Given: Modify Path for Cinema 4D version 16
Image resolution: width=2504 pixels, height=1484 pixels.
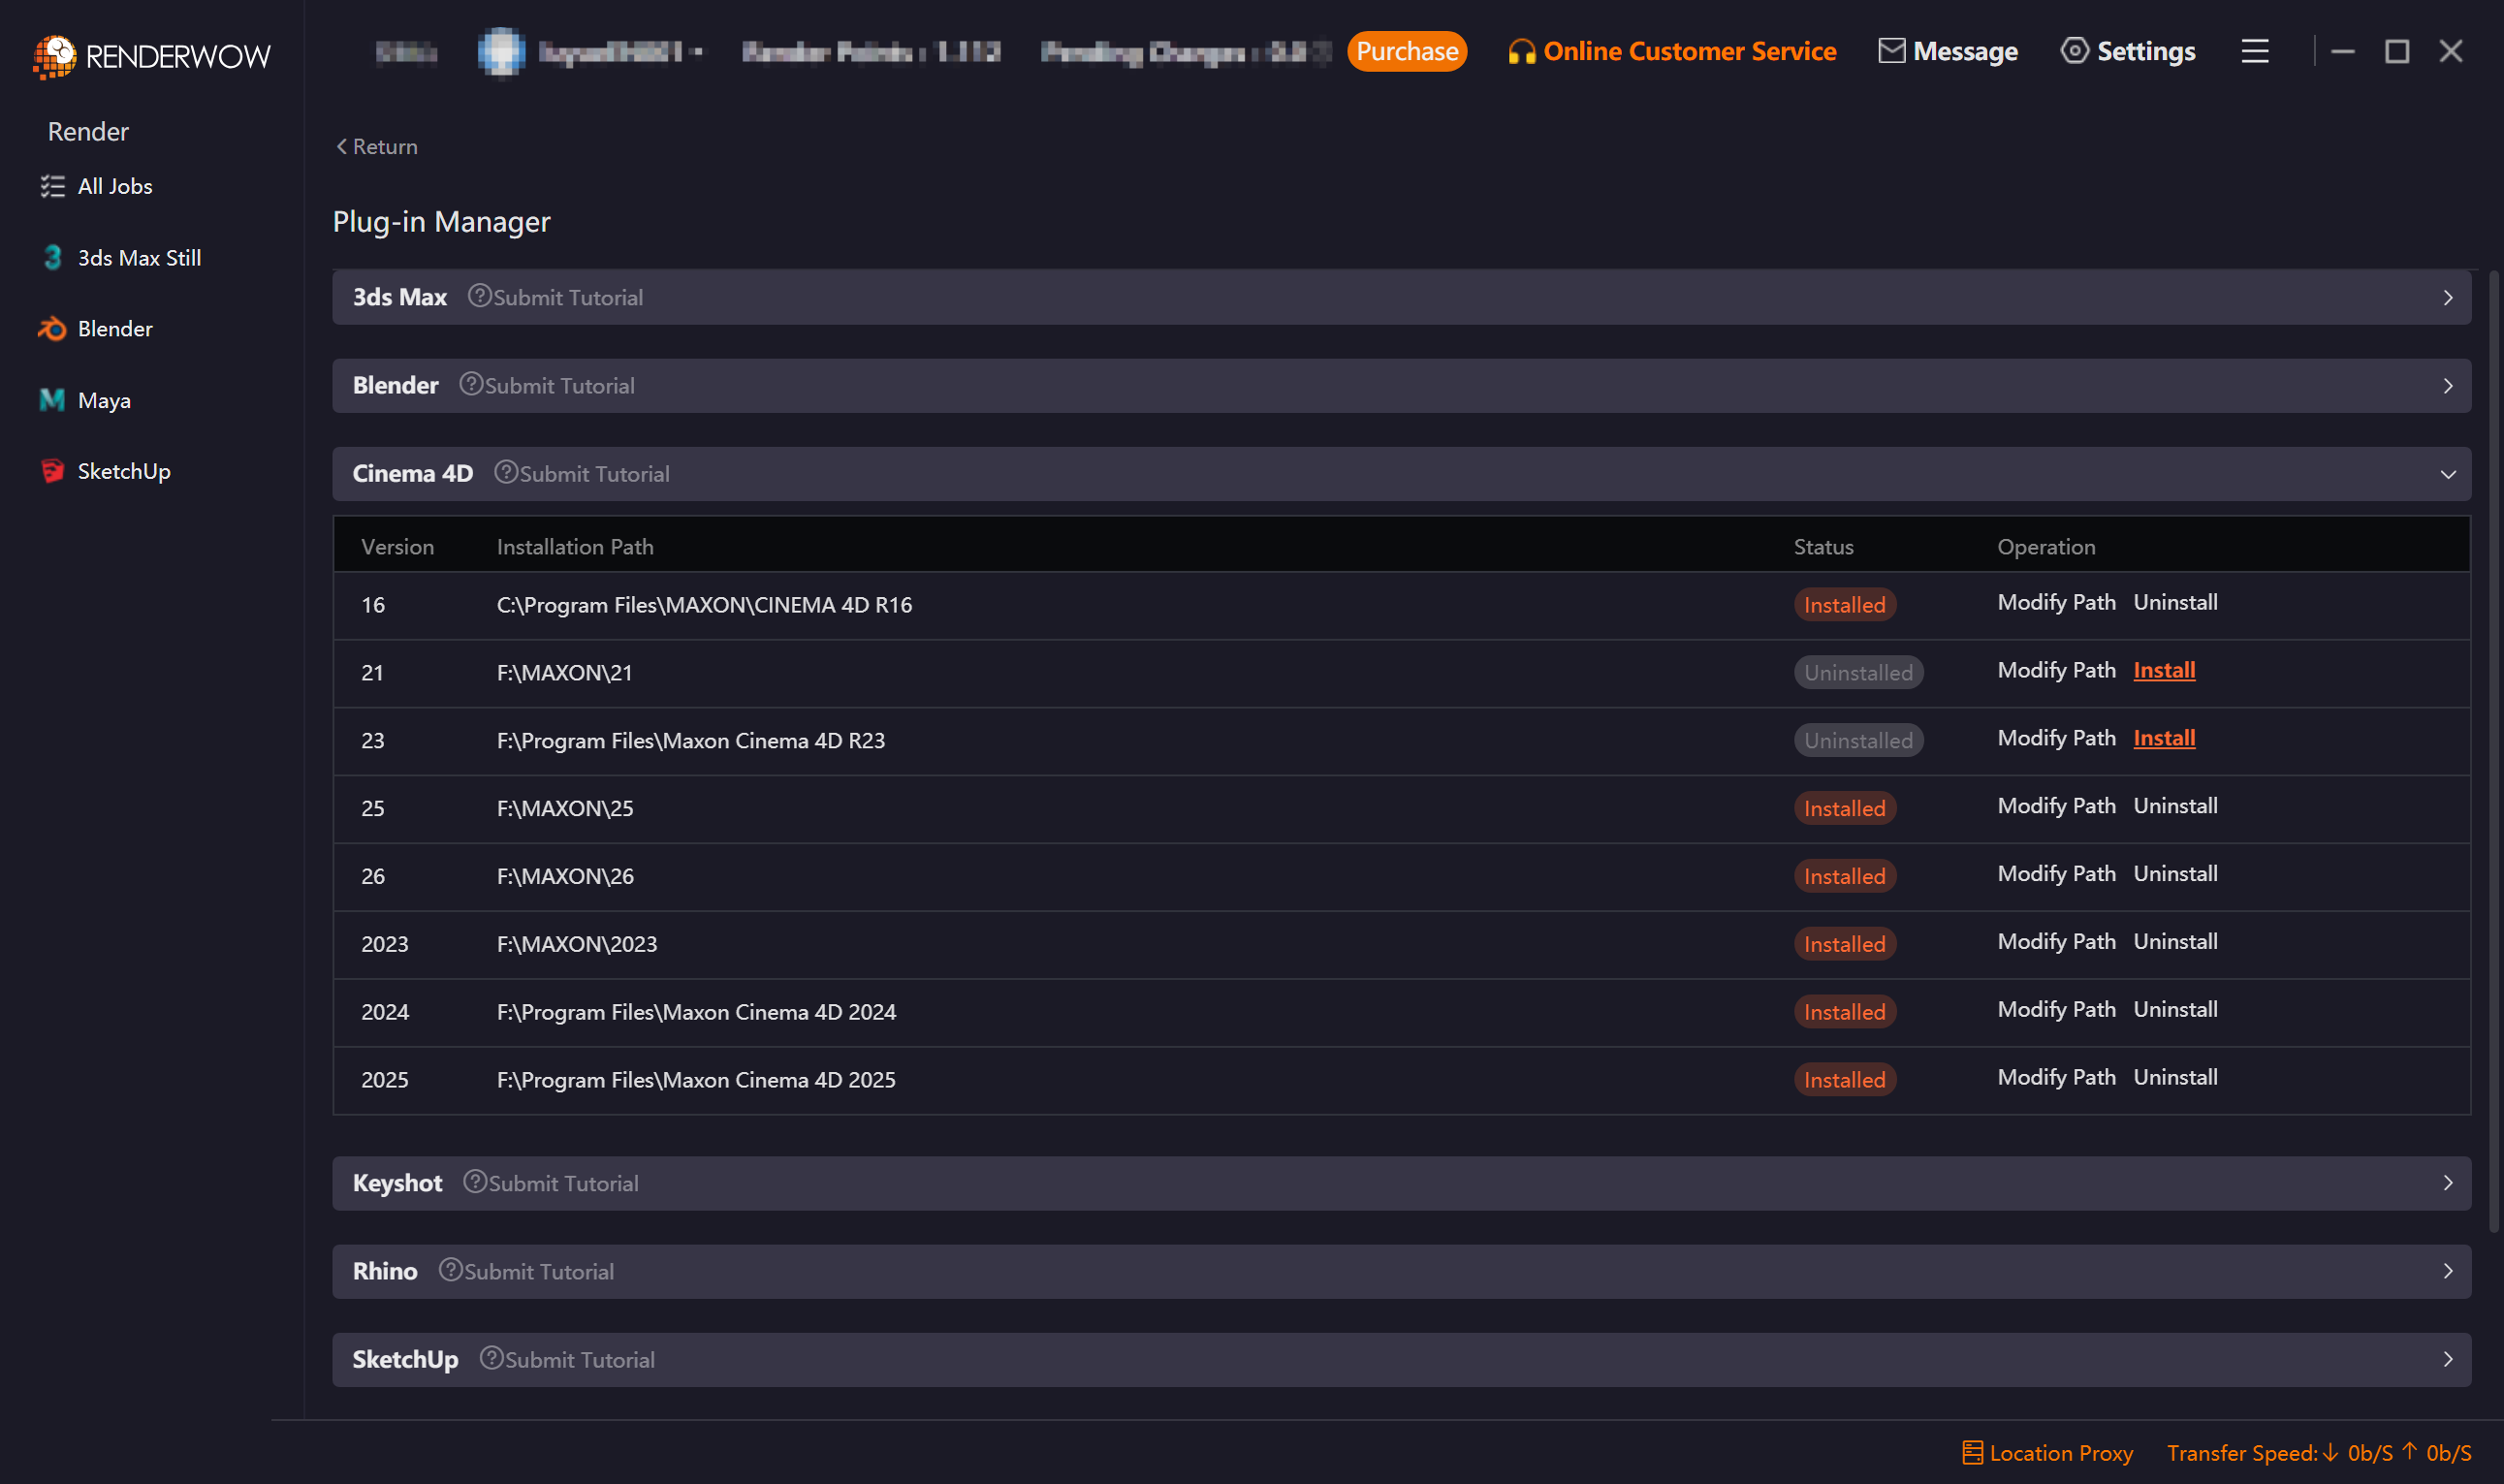Looking at the screenshot, I should point(2056,602).
